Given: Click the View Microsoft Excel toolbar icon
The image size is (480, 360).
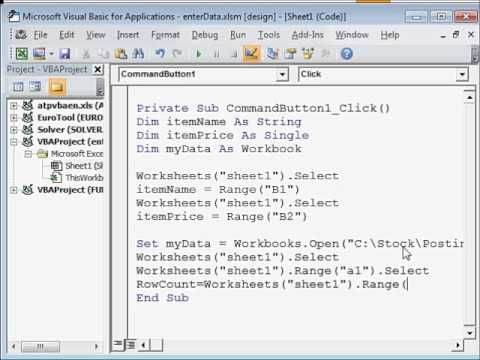Looking at the screenshot, I should tap(22, 54).
